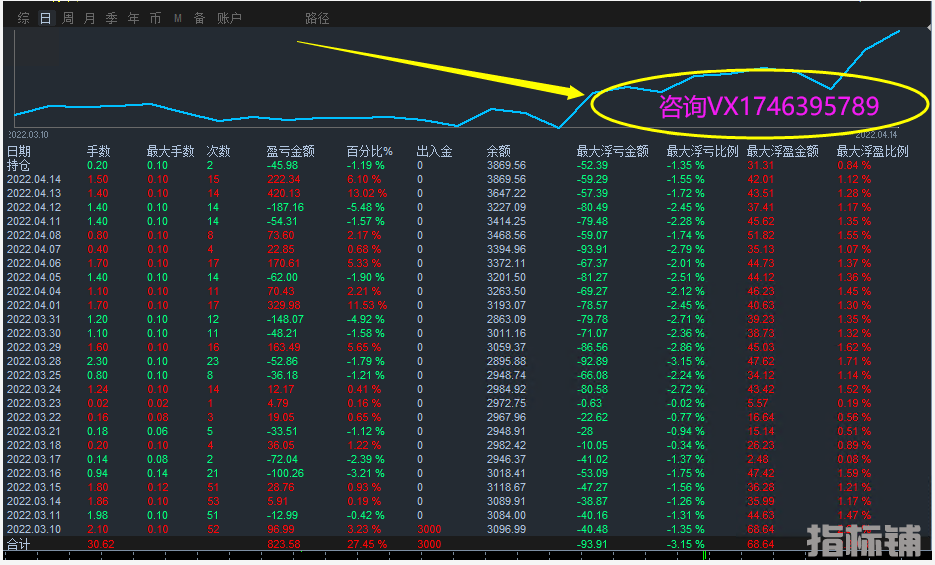Select the 年 yearly tab
This screenshot has width=935, height=565.
coord(134,18)
